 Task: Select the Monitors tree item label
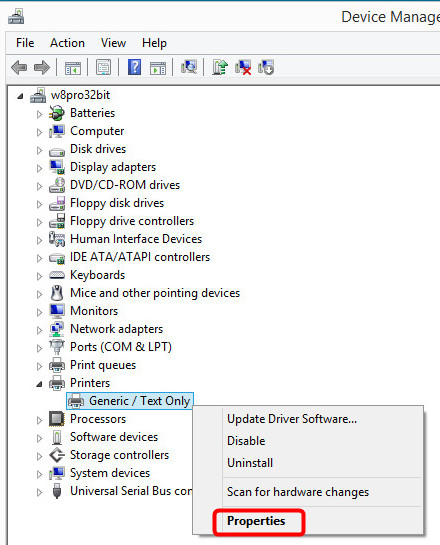94,311
